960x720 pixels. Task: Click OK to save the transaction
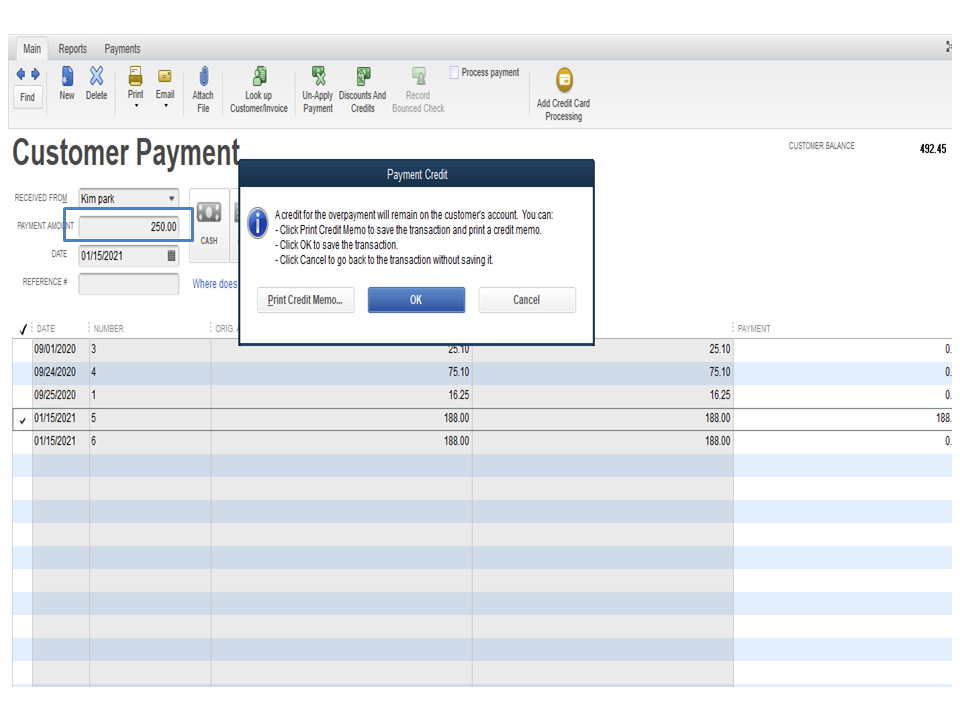point(416,299)
